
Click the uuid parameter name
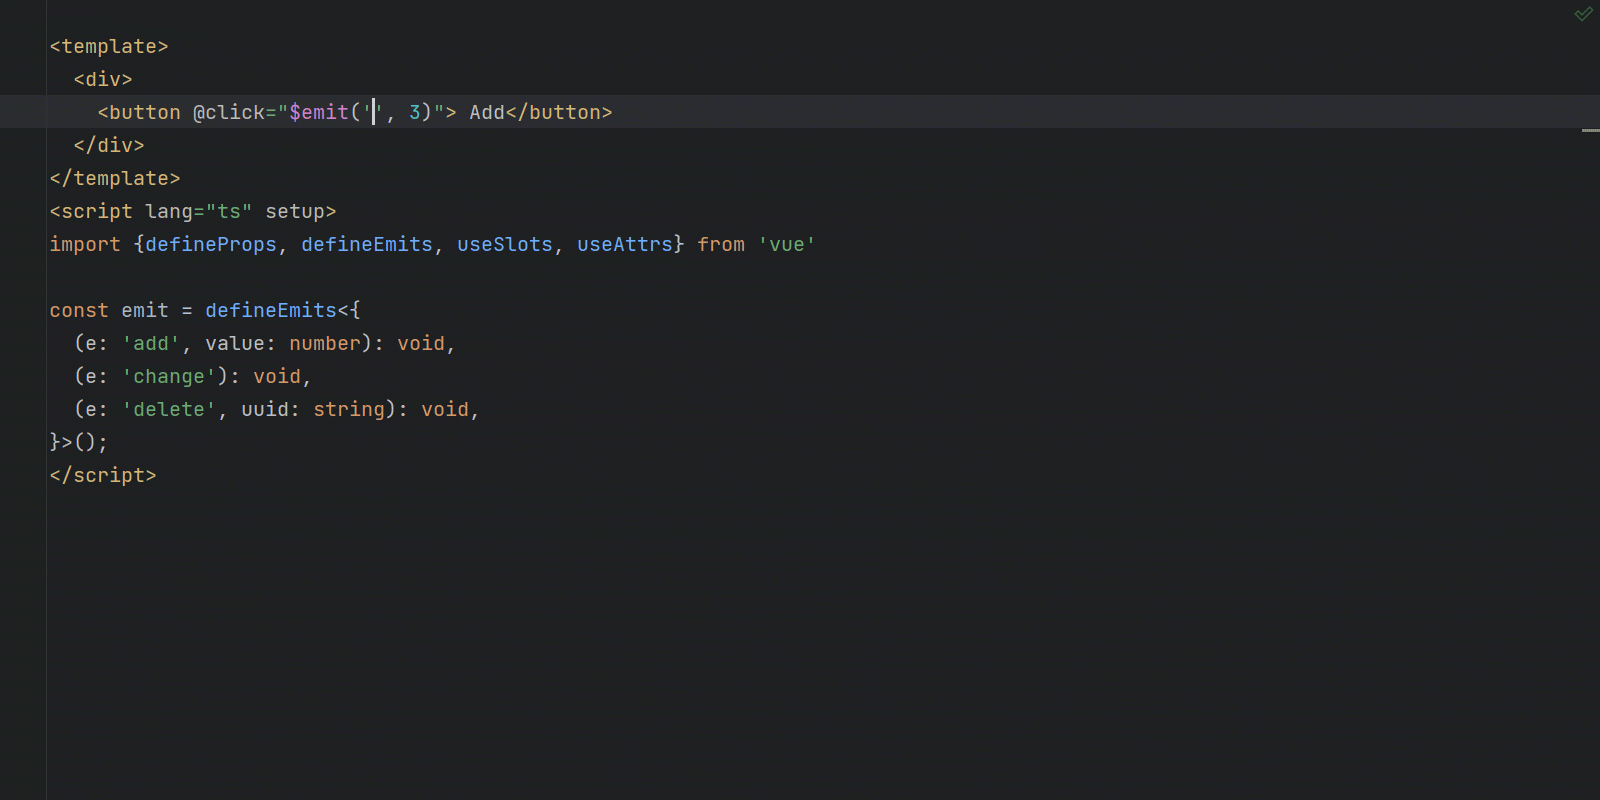click(x=265, y=409)
